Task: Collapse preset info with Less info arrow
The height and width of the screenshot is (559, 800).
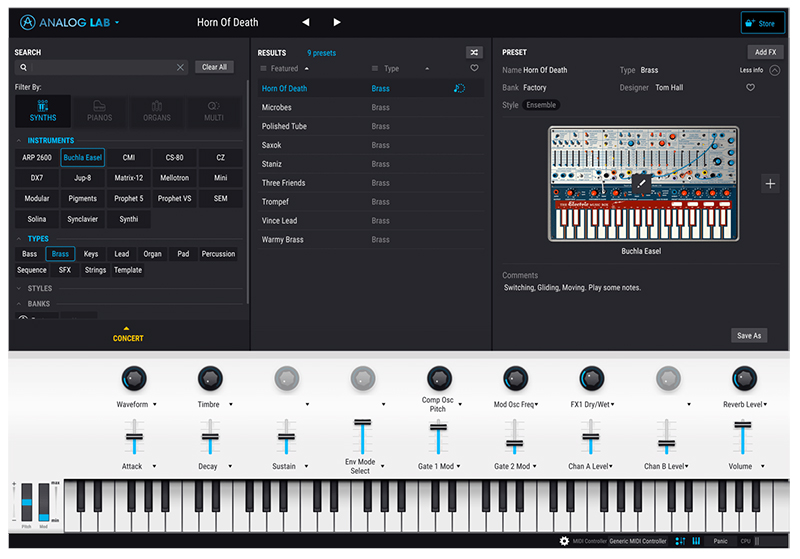Action: (x=774, y=70)
